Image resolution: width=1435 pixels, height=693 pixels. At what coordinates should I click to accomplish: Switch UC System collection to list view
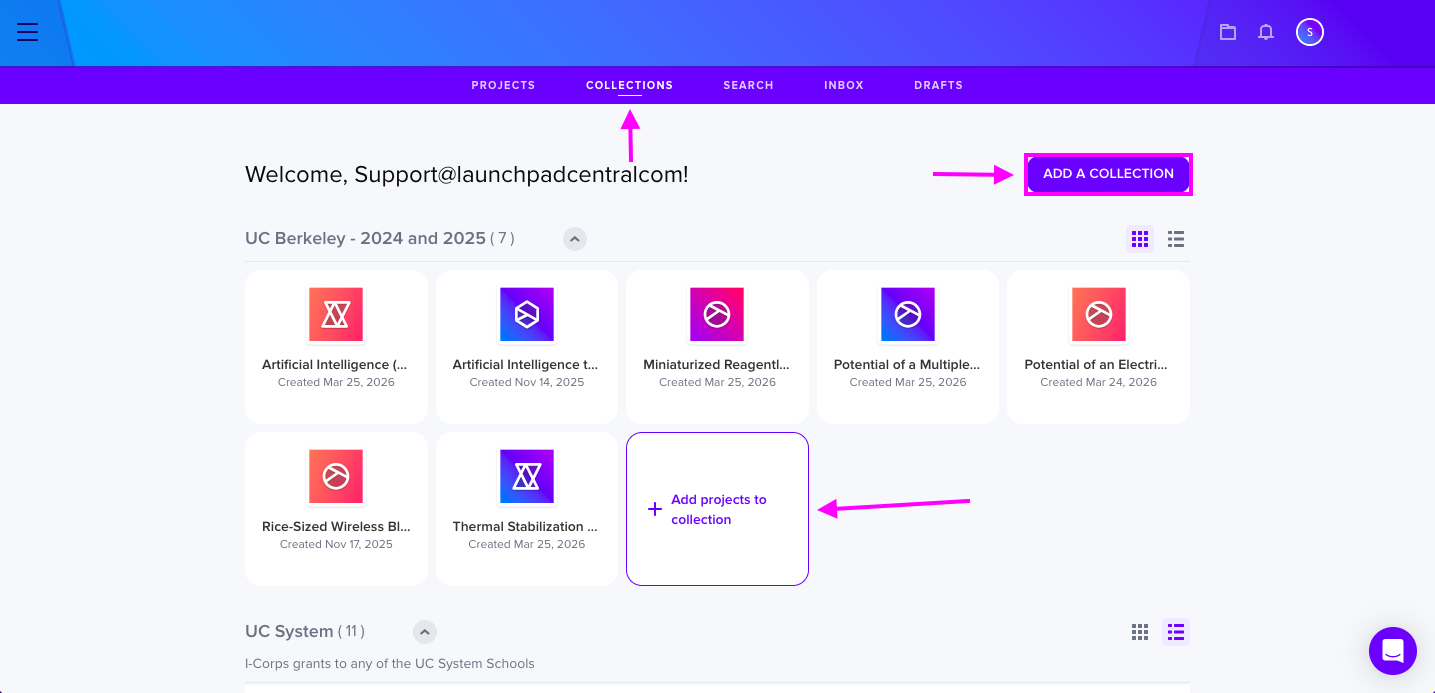pyautogui.click(x=1176, y=632)
